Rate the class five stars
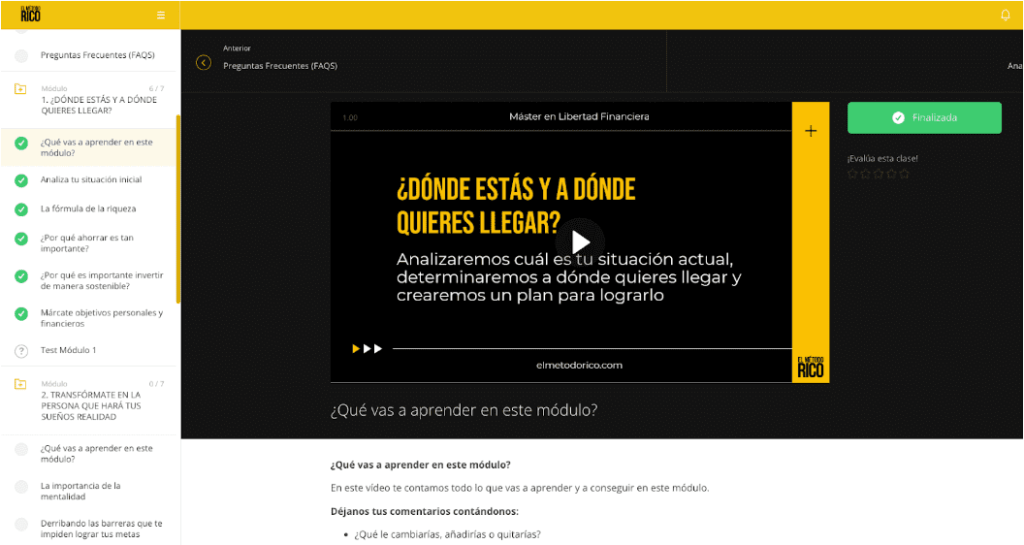 coord(904,174)
